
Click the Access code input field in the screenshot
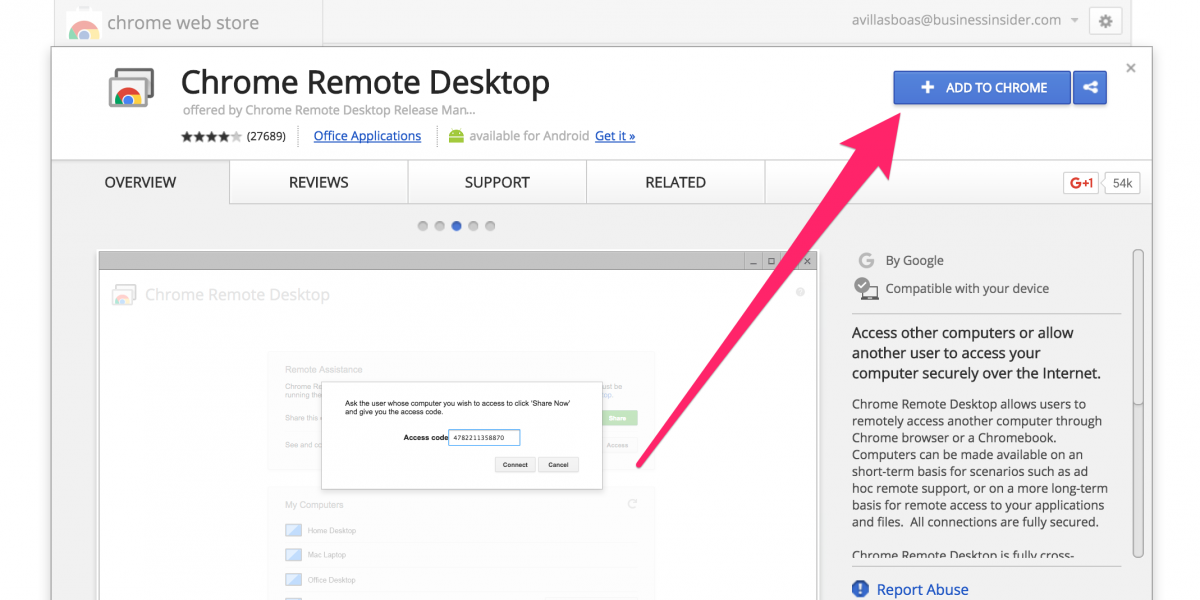tap(485, 438)
